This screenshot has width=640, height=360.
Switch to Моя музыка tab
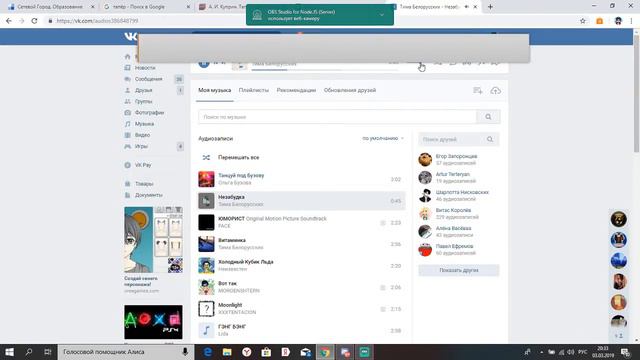[215, 90]
